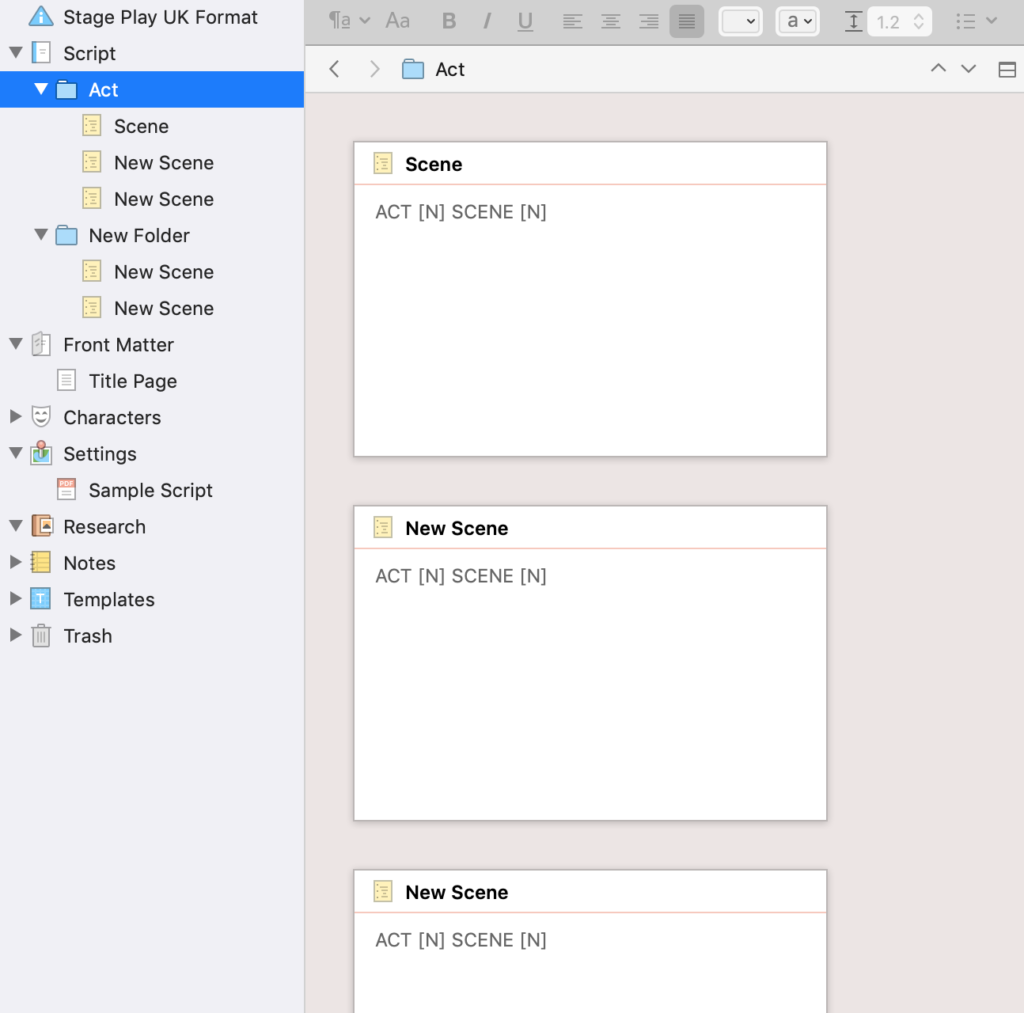Navigate to the next document
This screenshot has width=1024, height=1013.
(968, 69)
